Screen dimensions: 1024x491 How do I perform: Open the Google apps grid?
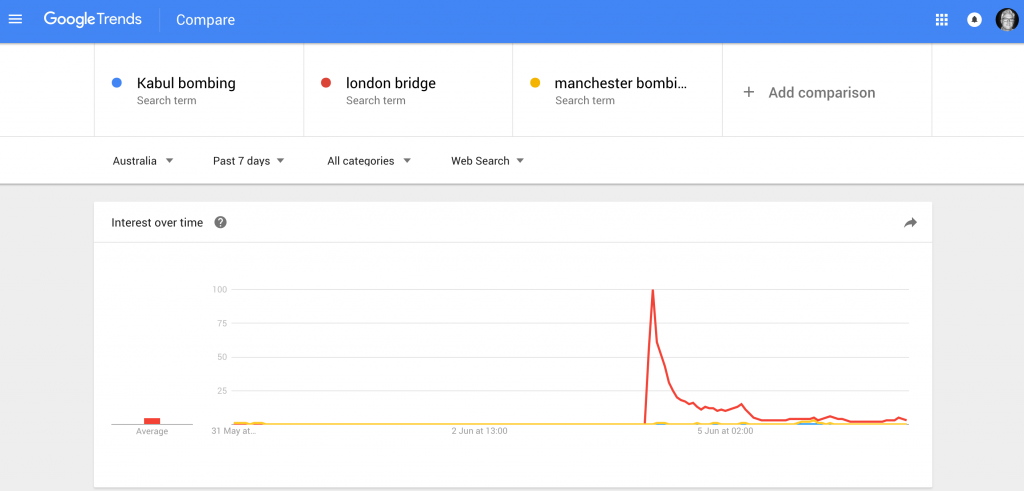click(x=941, y=19)
